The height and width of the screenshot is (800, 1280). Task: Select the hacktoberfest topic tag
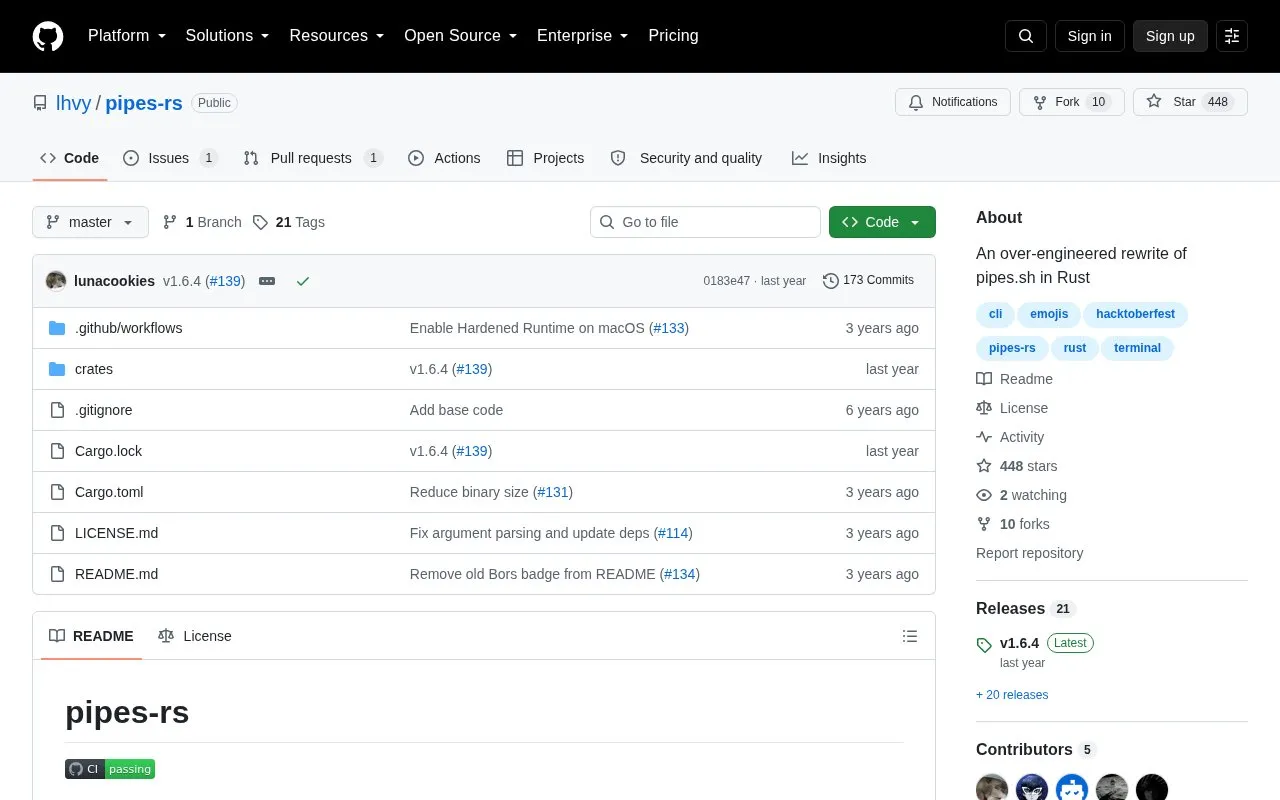click(x=1135, y=314)
